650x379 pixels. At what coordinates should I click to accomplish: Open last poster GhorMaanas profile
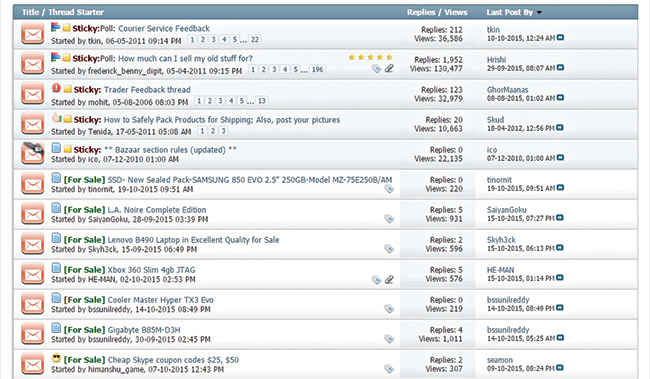(507, 90)
